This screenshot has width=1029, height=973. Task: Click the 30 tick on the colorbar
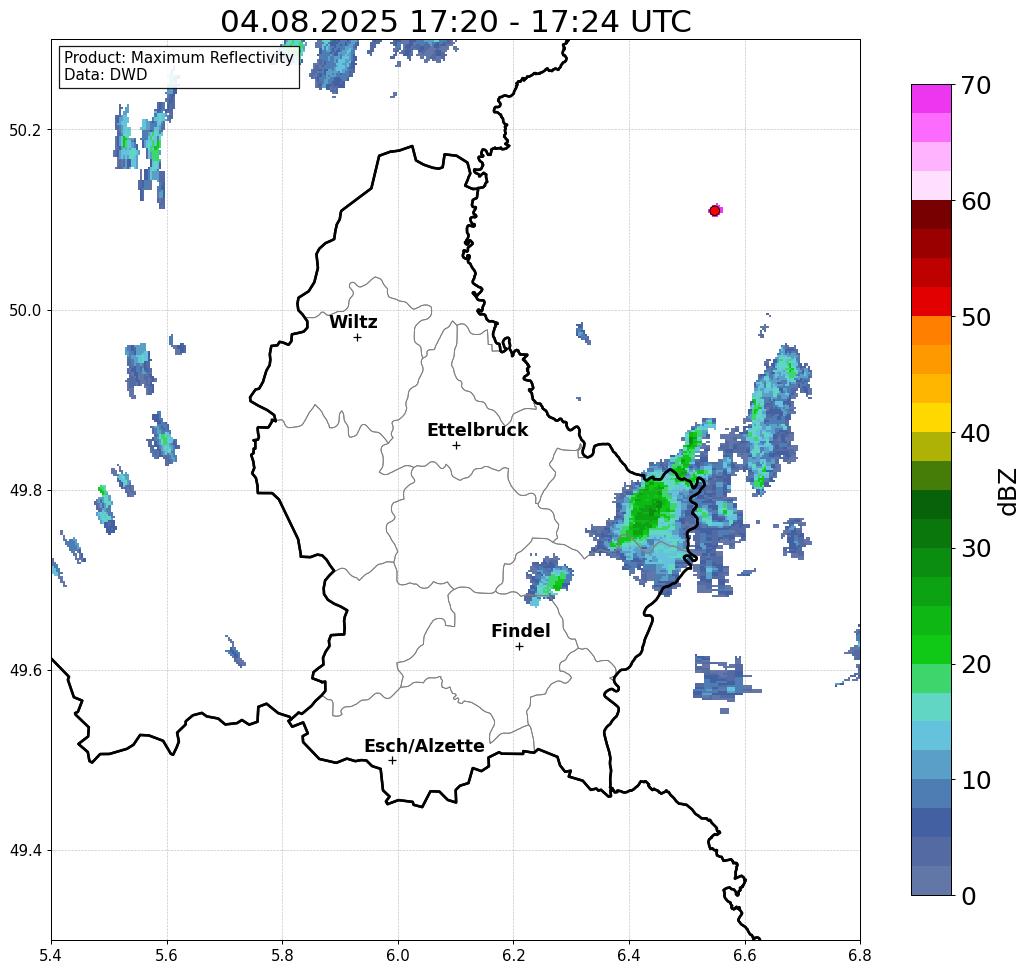[x=976, y=548]
